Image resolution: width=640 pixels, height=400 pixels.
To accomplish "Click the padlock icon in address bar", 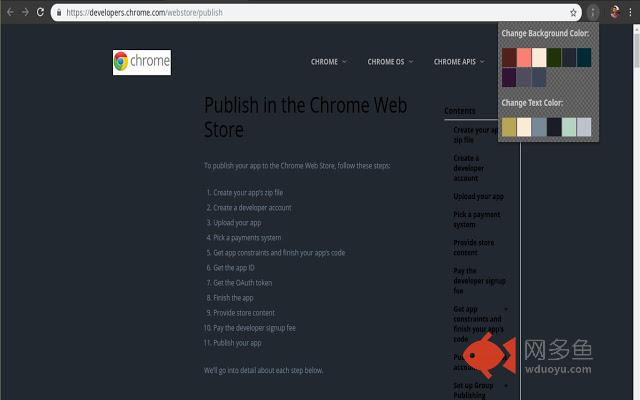I will point(59,13).
